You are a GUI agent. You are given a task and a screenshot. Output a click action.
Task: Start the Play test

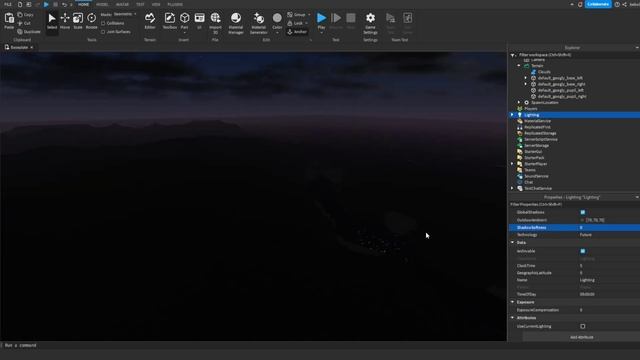pos(321,18)
